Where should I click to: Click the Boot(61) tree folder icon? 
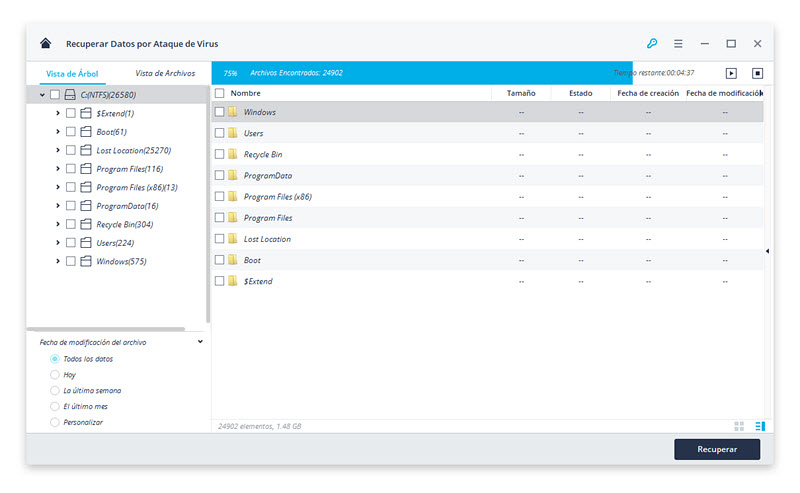pos(86,132)
